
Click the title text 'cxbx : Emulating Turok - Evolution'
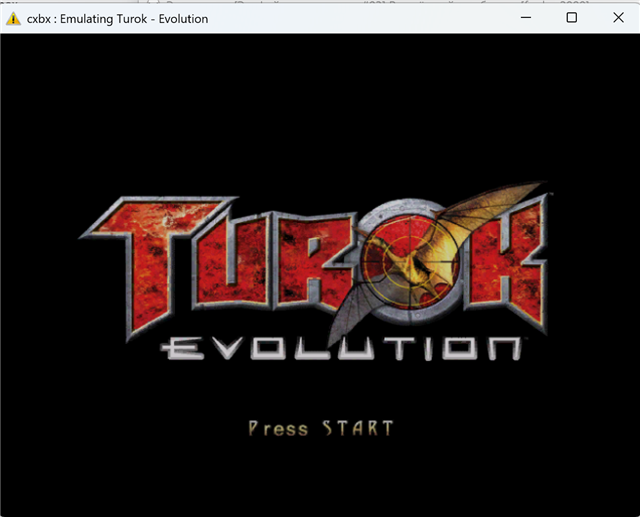(x=118, y=19)
